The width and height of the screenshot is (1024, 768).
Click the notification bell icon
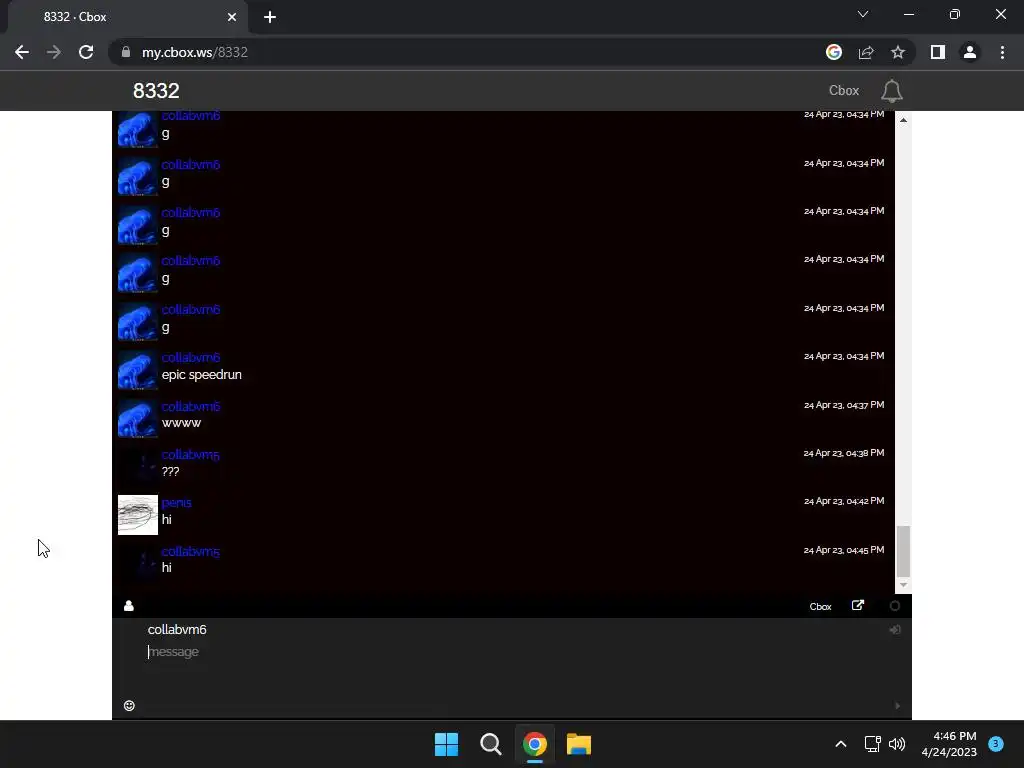[891, 91]
